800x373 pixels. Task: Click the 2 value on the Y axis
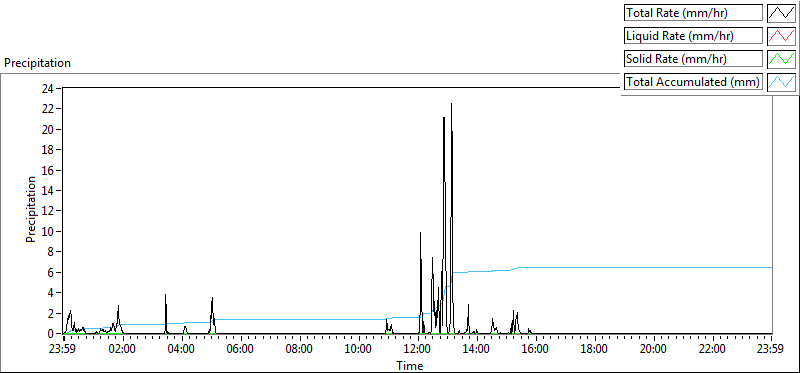[x=51, y=313]
